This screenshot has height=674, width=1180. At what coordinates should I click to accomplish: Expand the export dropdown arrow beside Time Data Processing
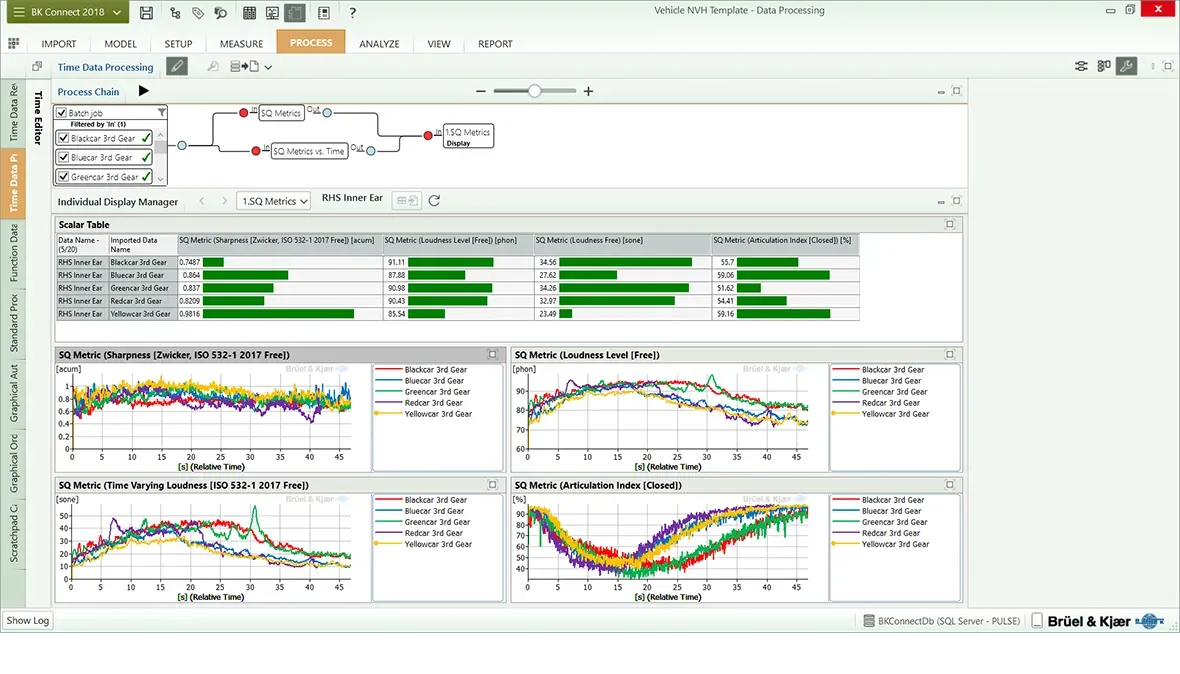[268, 68]
